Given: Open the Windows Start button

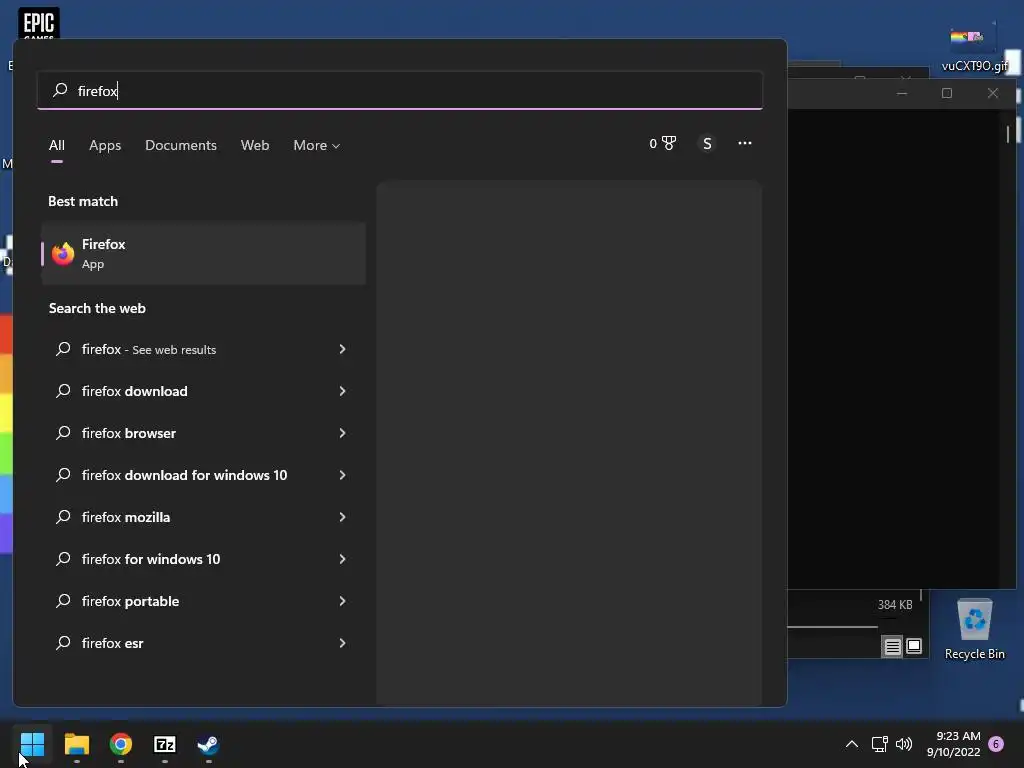Looking at the screenshot, I should click(32, 744).
